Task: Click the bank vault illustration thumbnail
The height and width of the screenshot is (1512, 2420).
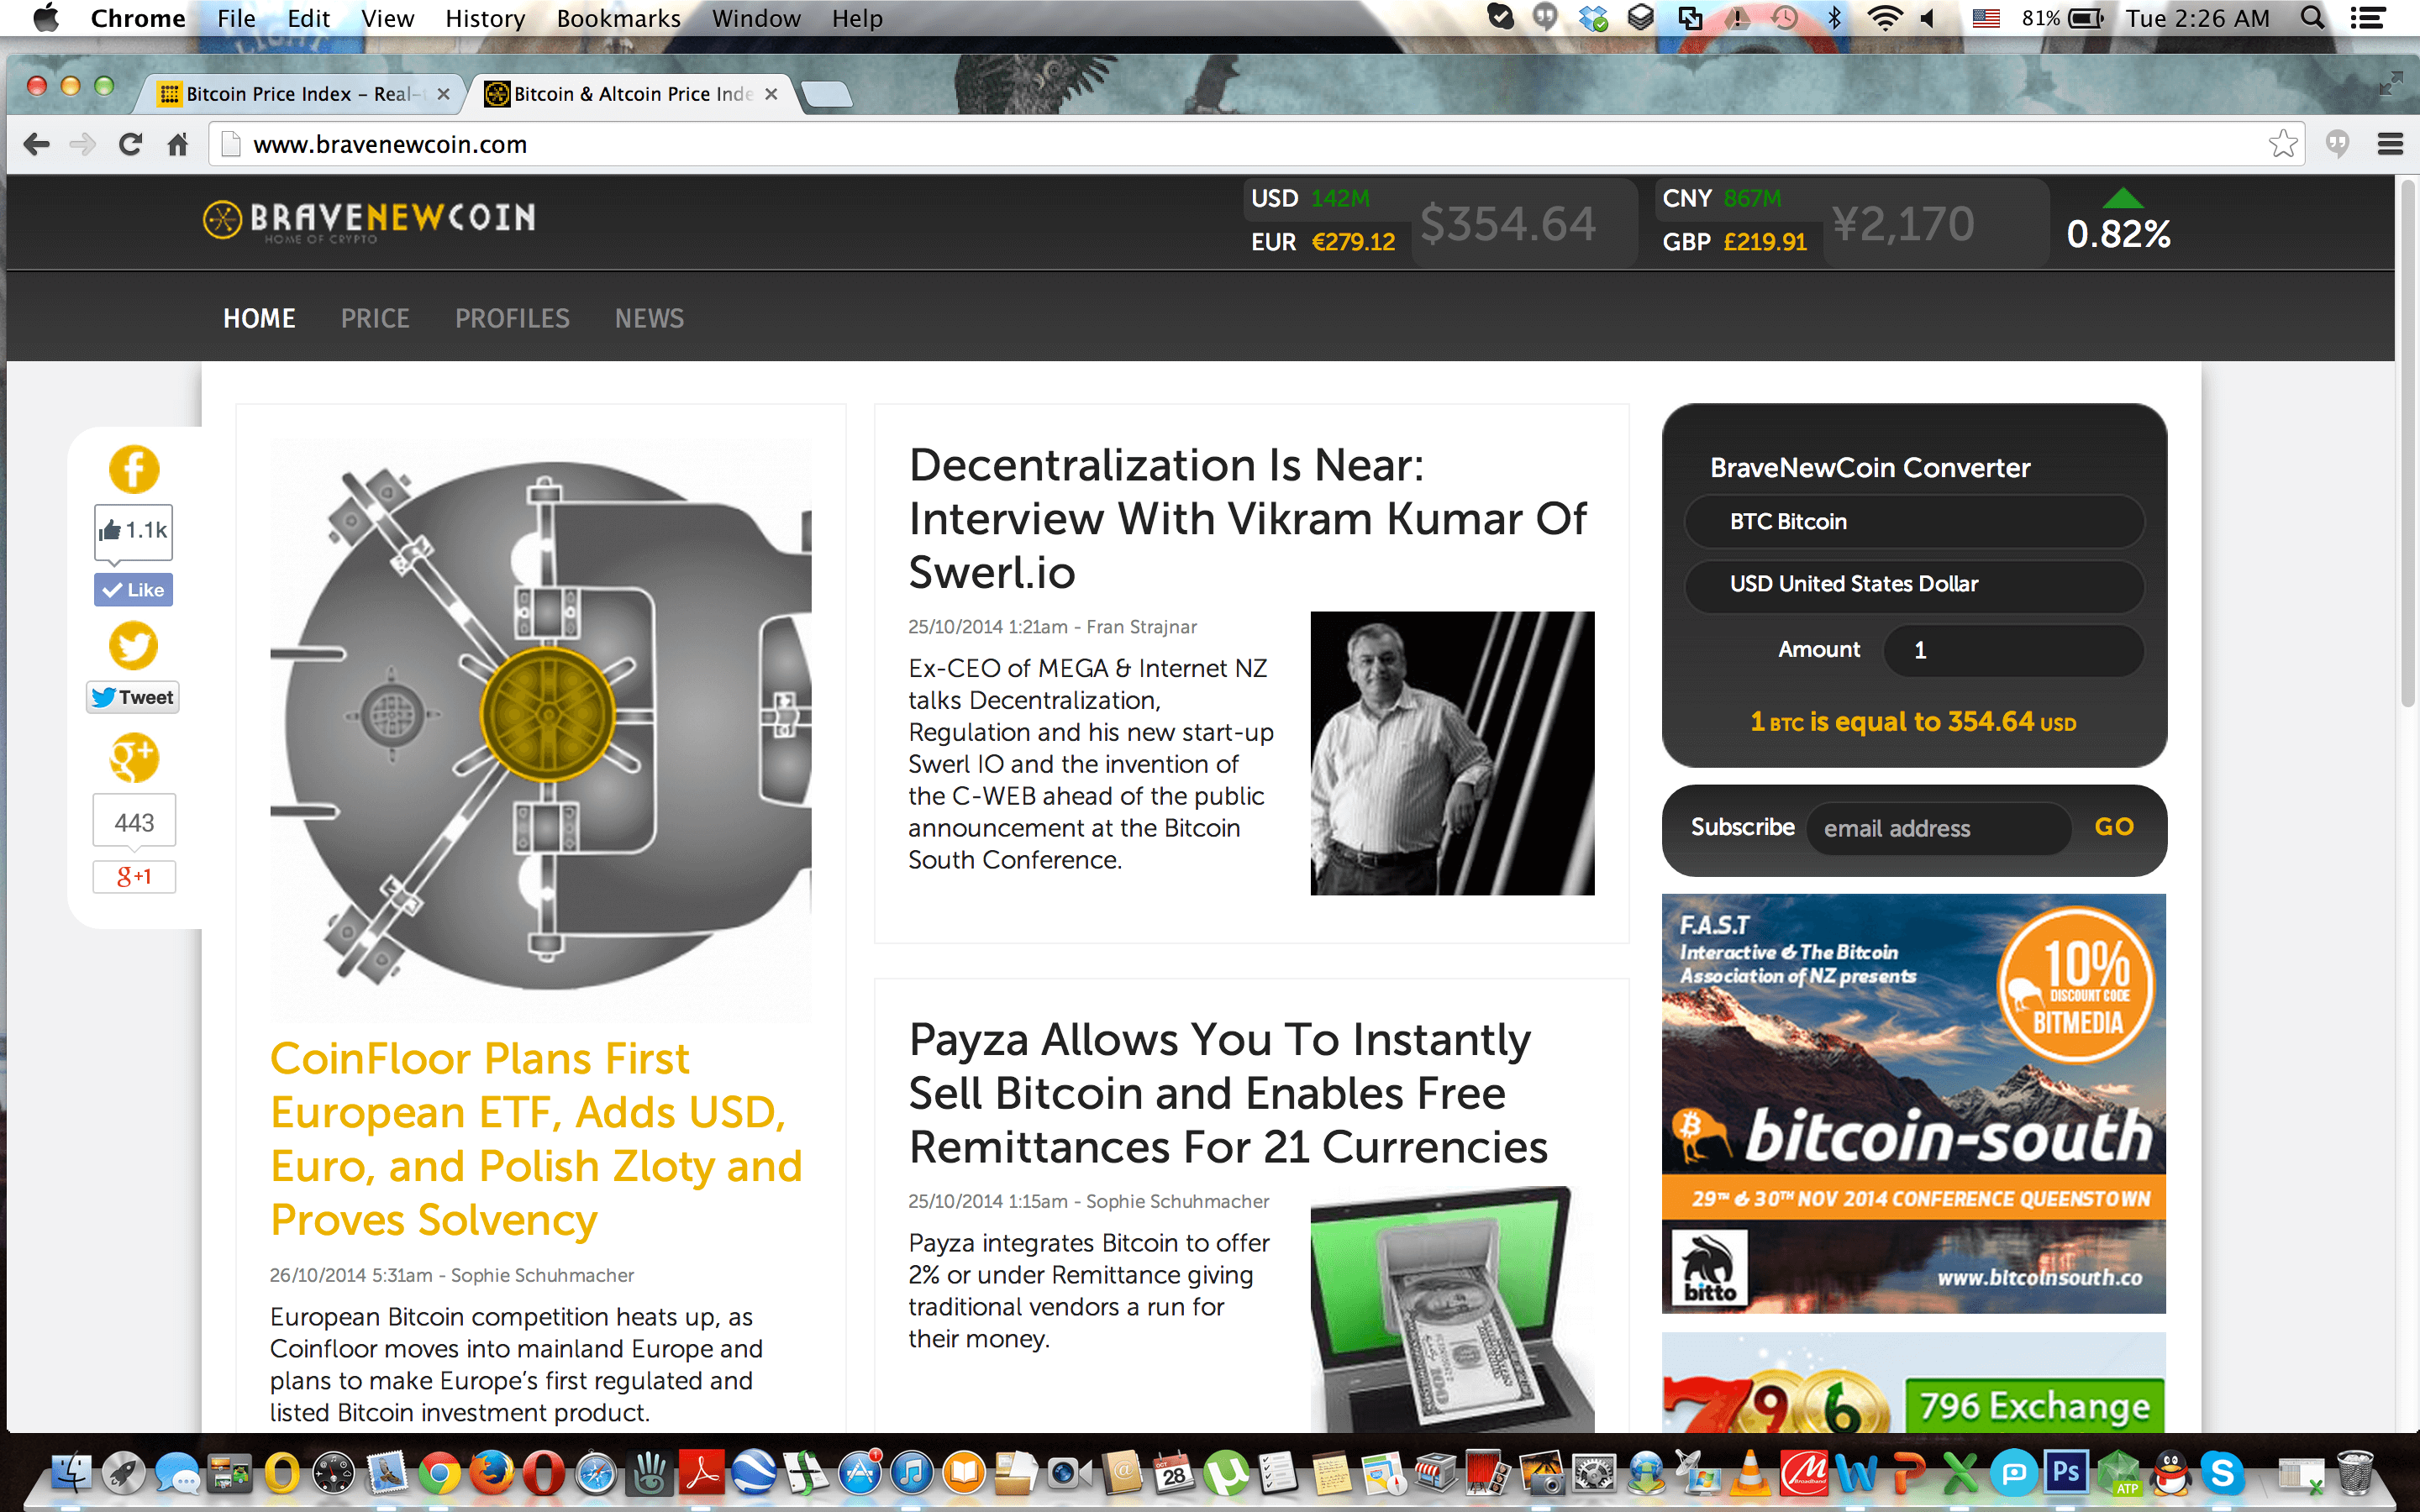Action: [x=541, y=727]
